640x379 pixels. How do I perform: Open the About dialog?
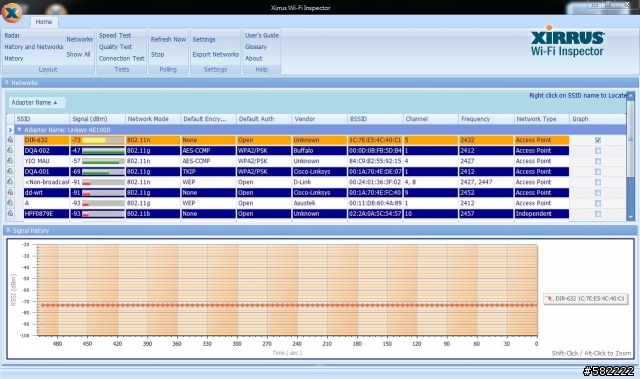(253, 58)
